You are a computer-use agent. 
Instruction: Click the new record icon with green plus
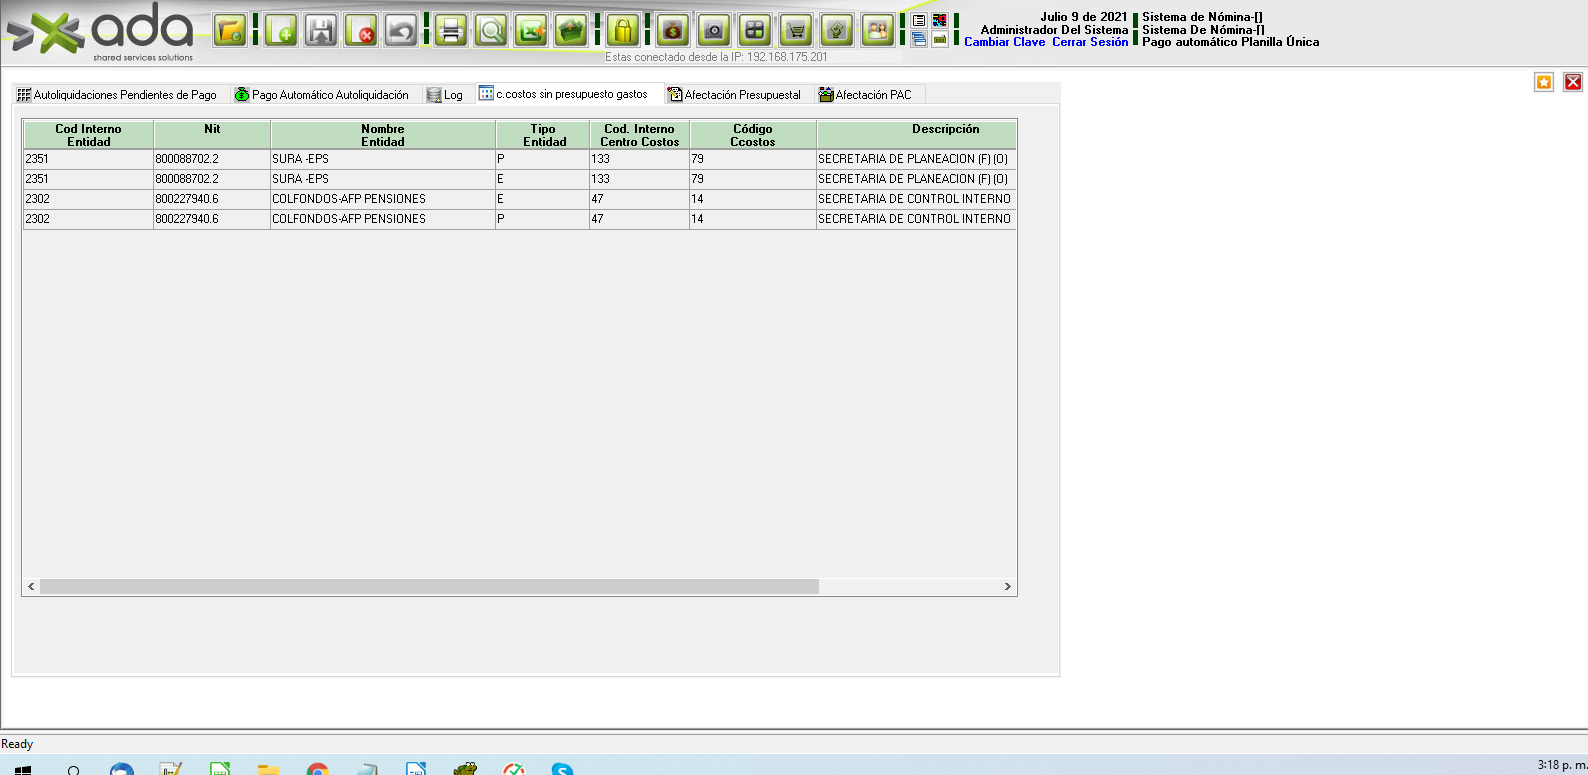coord(281,31)
